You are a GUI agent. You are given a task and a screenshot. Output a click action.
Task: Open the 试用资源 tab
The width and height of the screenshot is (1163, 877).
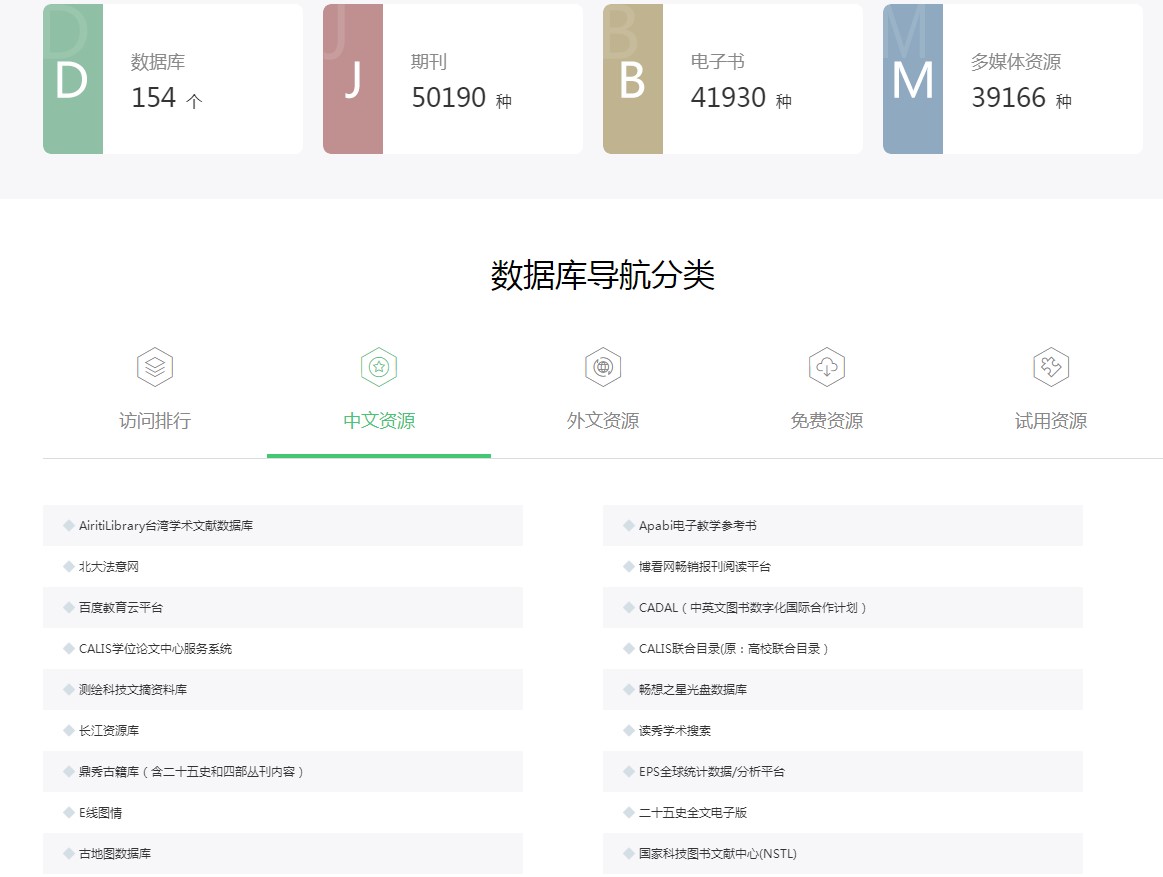(1051, 421)
